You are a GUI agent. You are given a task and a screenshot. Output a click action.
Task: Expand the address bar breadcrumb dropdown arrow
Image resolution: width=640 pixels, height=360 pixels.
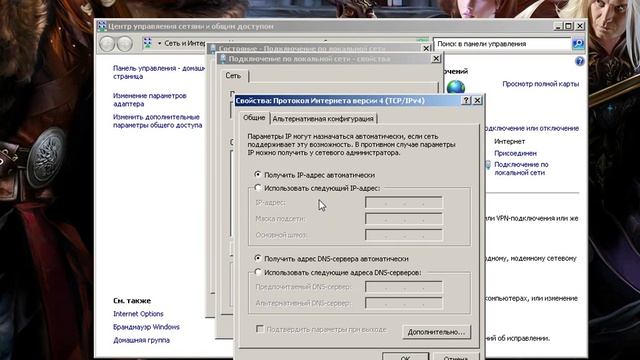pos(160,43)
